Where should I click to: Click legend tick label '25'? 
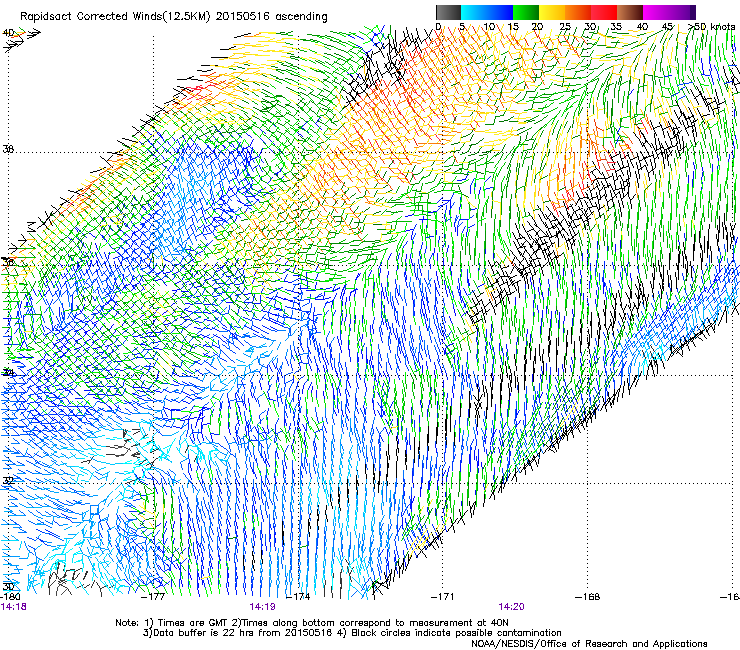point(565,27)
